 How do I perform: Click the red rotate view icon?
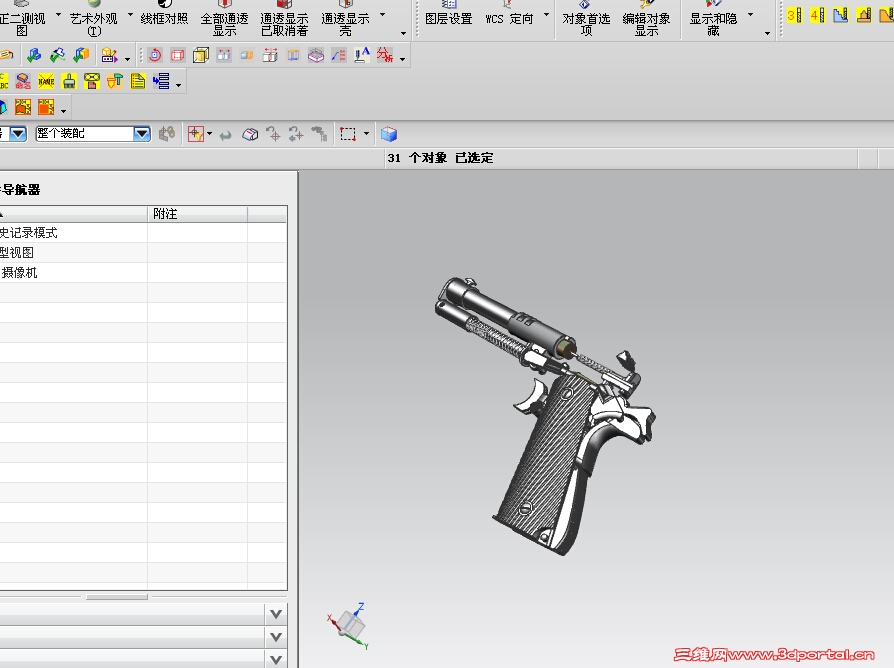pos(155,55)
